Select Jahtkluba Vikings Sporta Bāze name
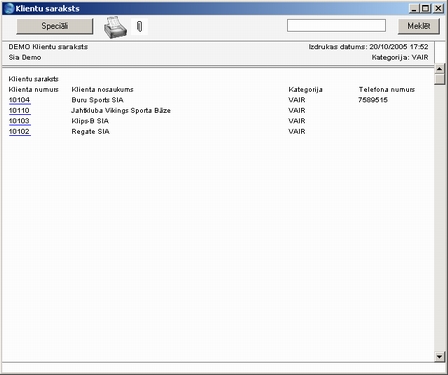Viewport: 448px width, 375px height. (x=121, y=110)
